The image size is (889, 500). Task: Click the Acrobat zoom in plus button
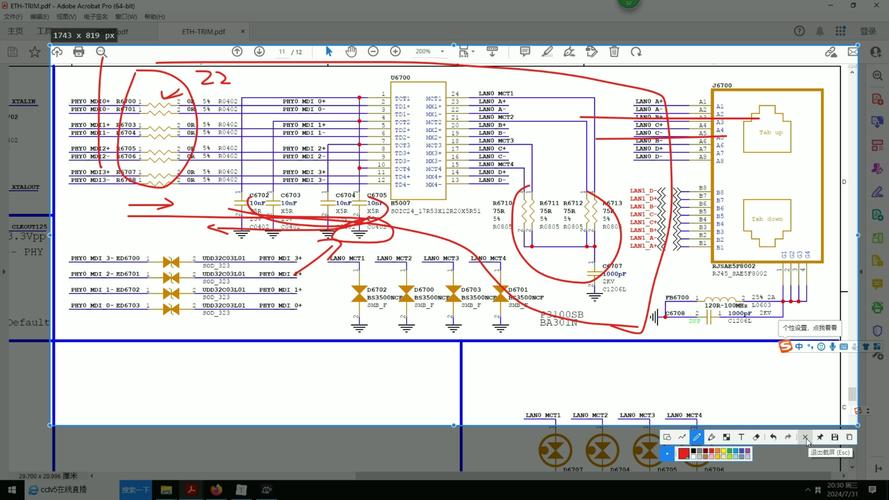[x=395, y=51]
